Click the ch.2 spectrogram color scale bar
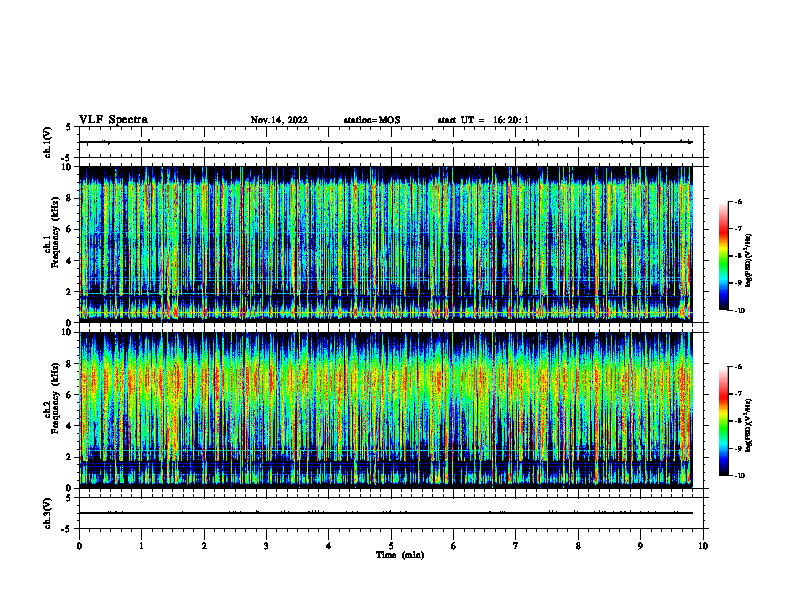The width and height of the screenshot is (792, 612). [723, 421]
